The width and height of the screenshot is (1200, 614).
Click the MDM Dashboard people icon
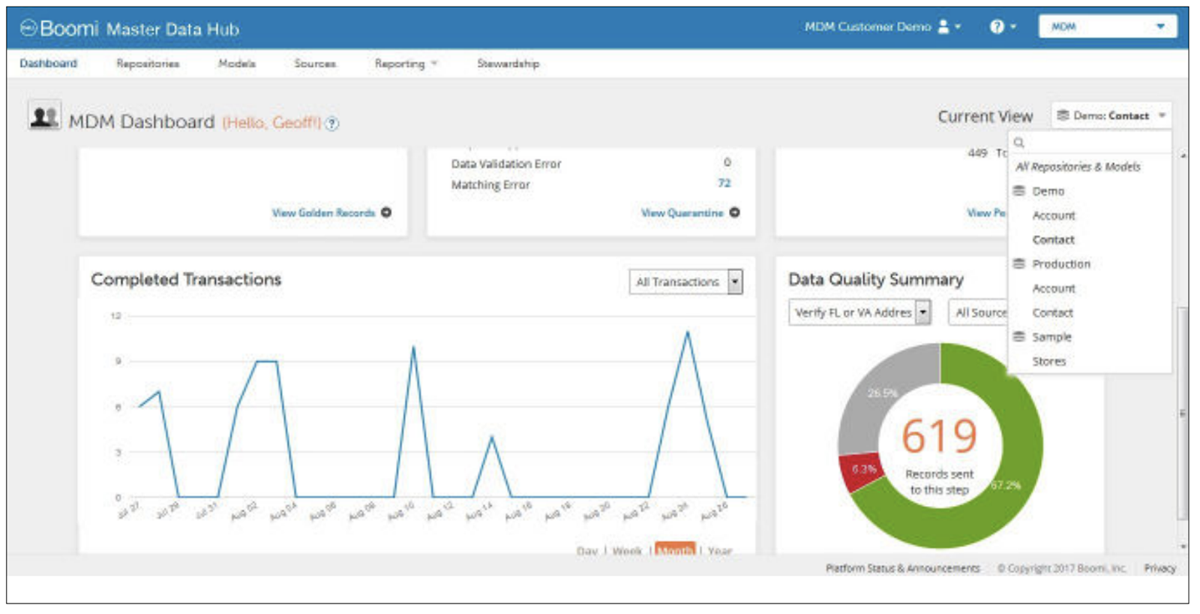point(44,117)
